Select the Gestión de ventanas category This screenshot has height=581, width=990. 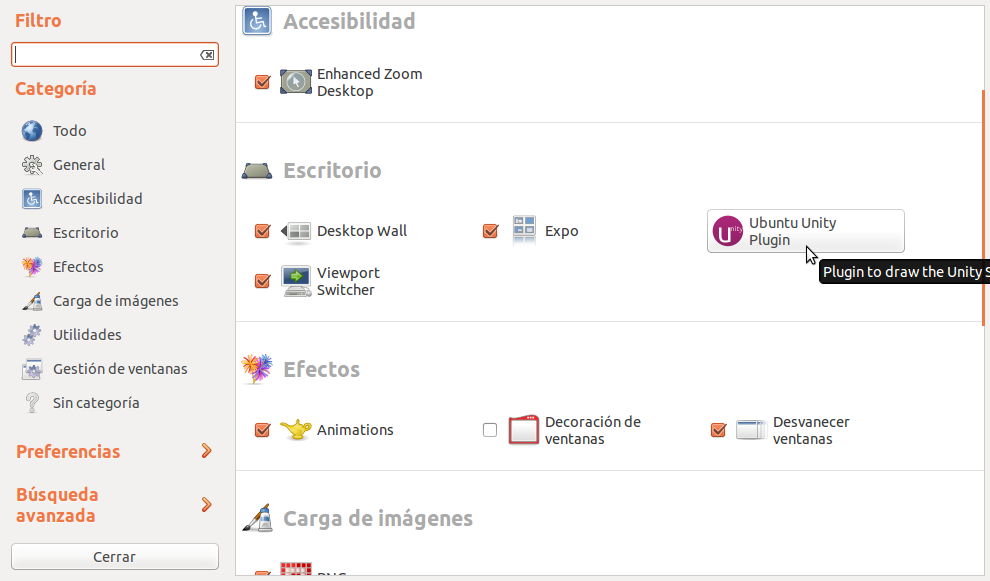click(x=119, y=369)
